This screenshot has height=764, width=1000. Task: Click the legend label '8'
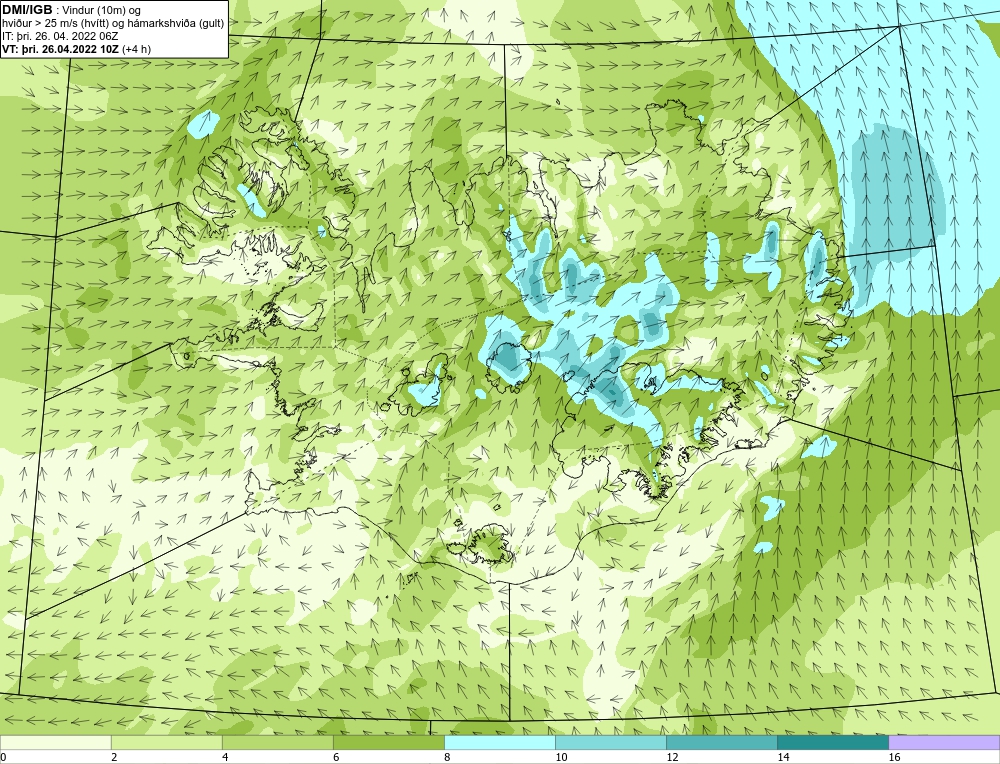pos(447,757)
